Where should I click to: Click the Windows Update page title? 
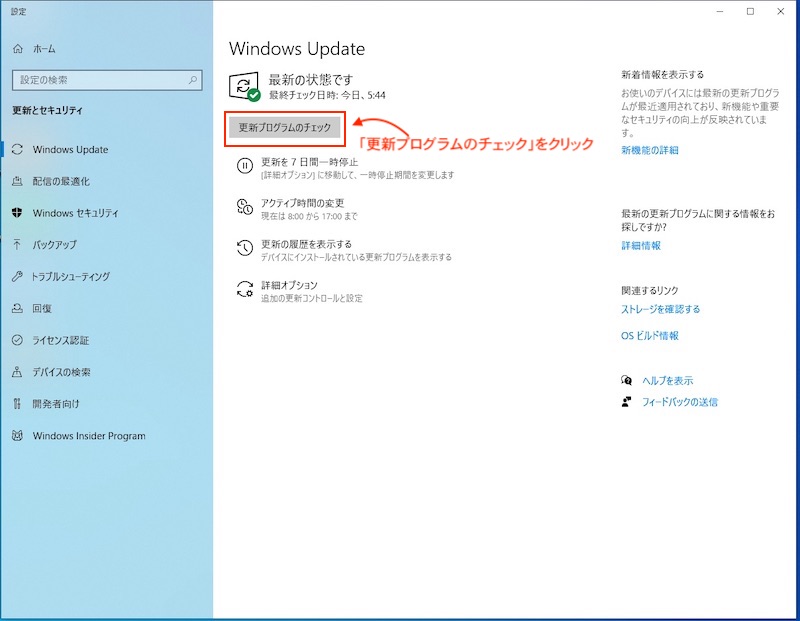[297, 49]
